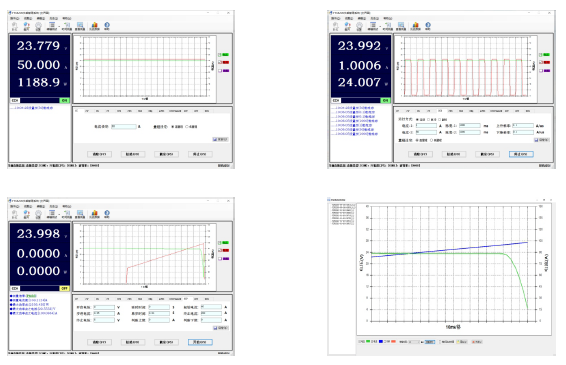Click the dial gauge icon in top-left window toolbar
This screenshot has width=566, height=365.
tap(38, 26)
